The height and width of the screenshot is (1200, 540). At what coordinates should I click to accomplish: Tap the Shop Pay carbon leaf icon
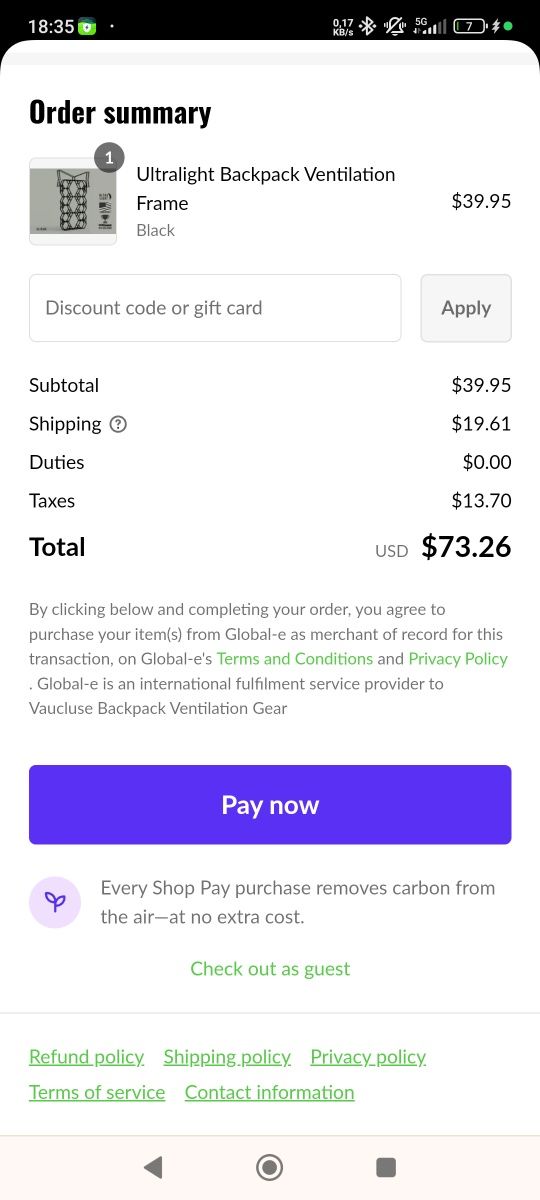pyautogui.click(x=55, y=902)
